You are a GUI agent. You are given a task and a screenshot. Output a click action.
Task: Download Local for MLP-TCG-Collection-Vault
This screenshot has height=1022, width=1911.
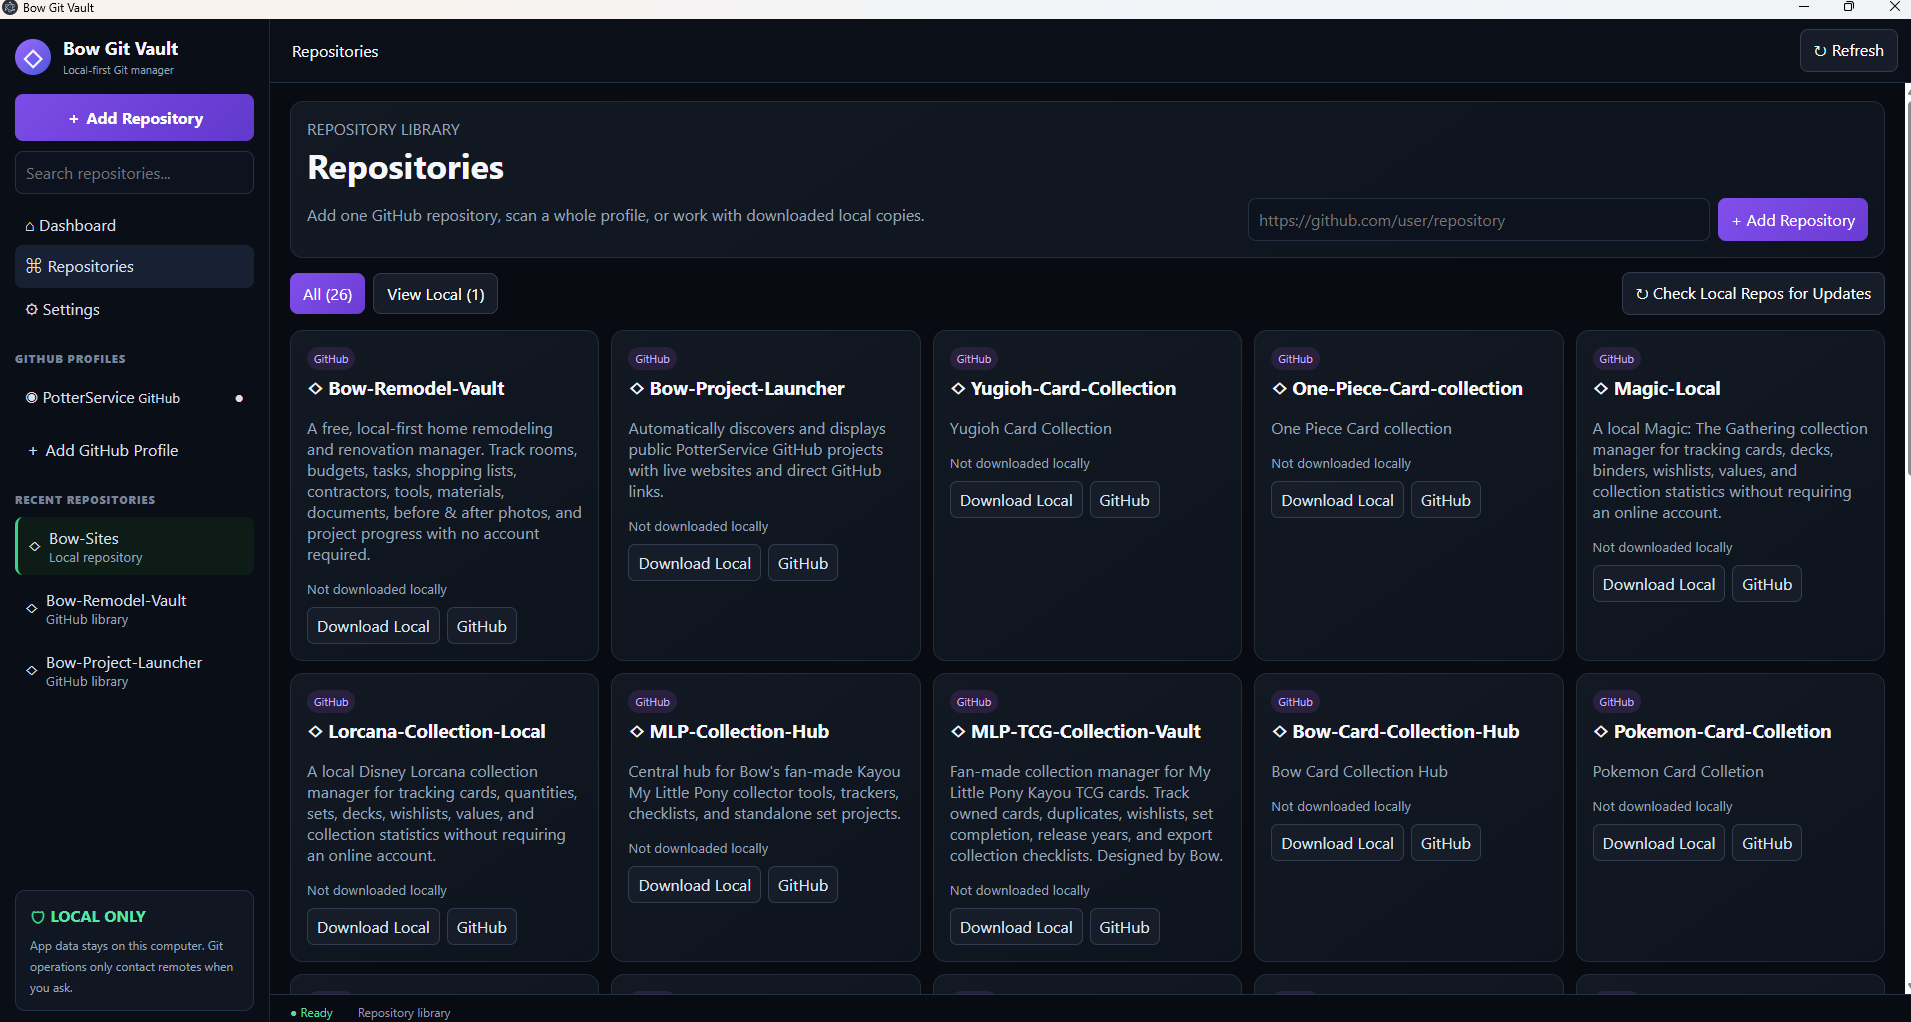click(1016, 927)
